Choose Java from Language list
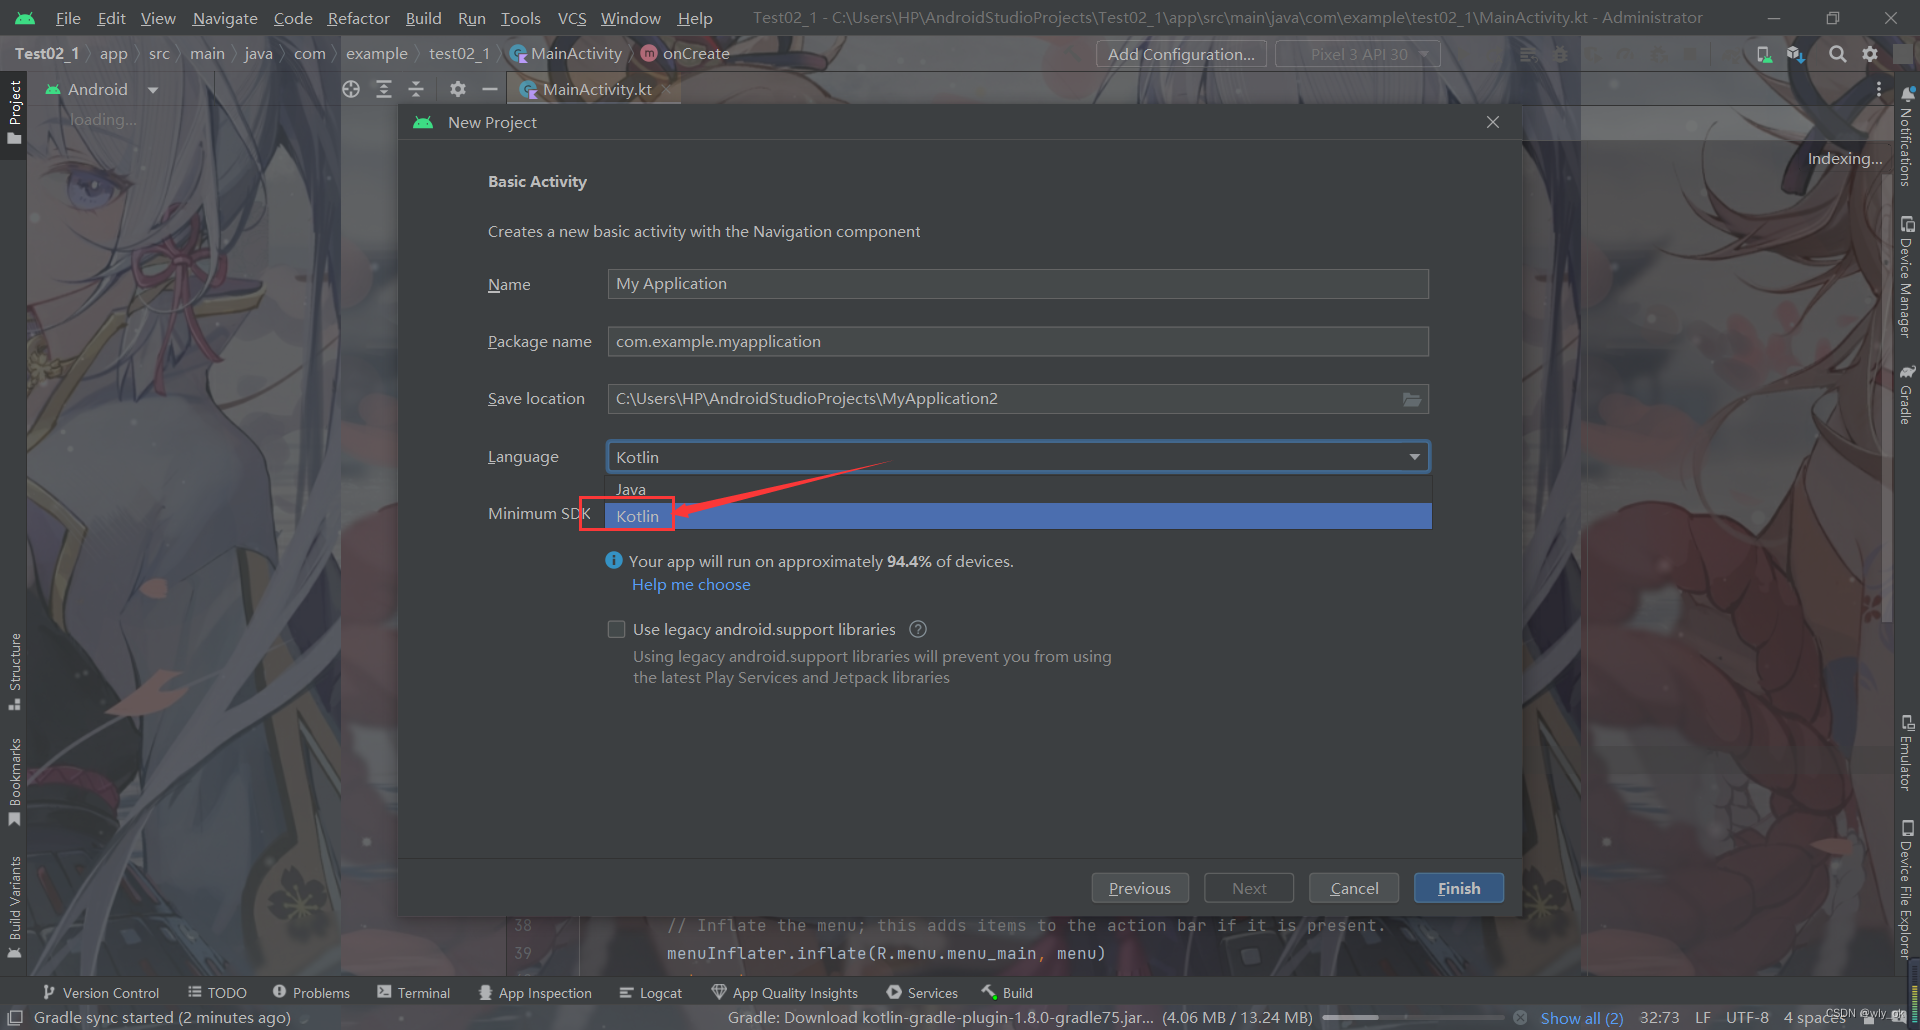This screenshot has height=1030, width=1920. [x=1018, y=489]
